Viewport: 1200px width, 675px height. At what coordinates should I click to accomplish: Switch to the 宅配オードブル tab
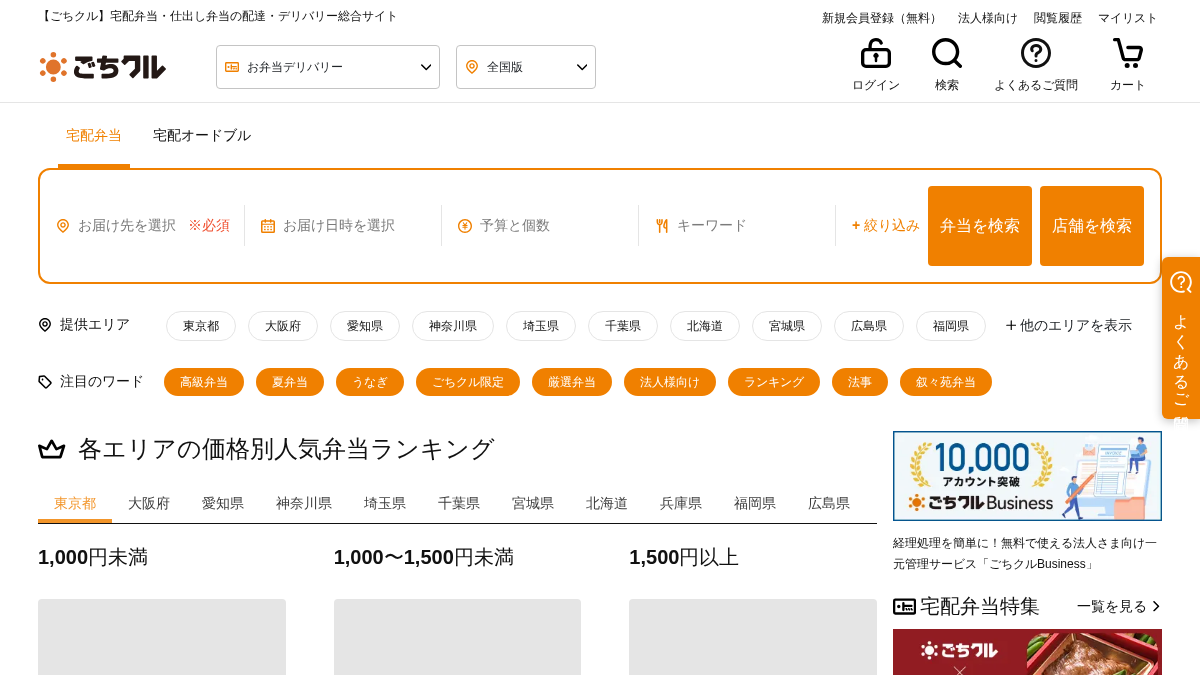pos(202,135)
